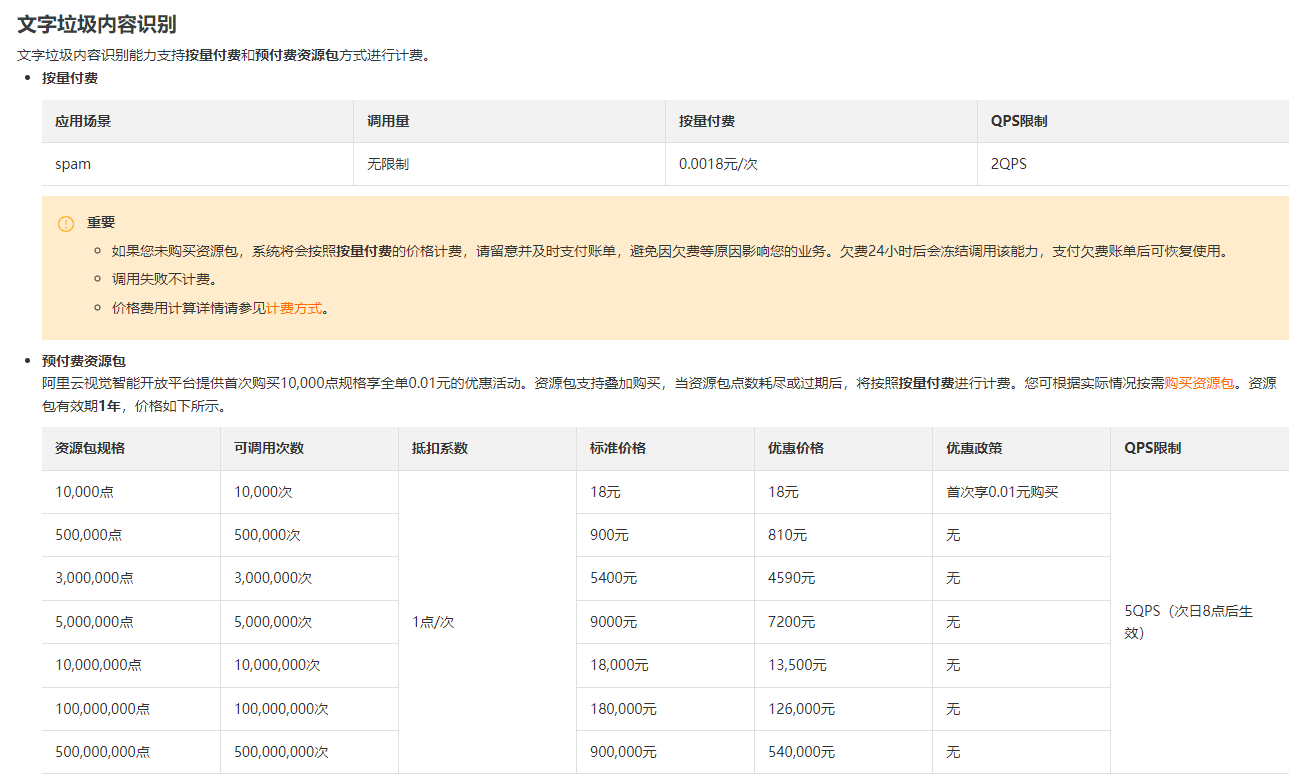The height and width of the screenshot is (781, 1305).
Task: Select the 900元 standard price cell
Action: click(x=666, y=535)
